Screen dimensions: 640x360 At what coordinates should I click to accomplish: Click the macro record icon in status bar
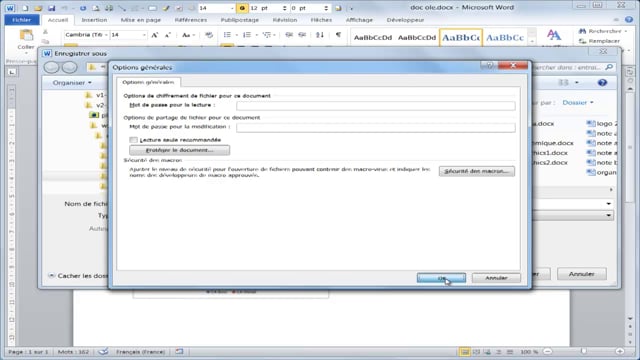point(179,351)
